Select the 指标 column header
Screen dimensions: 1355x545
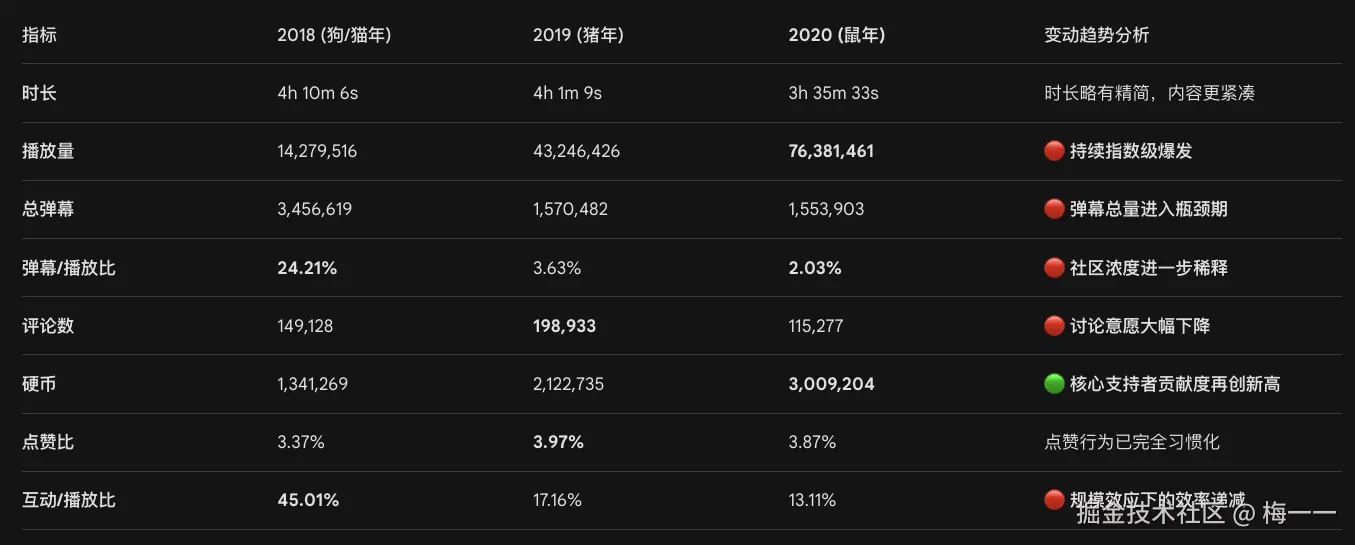[x=40, y=35]
